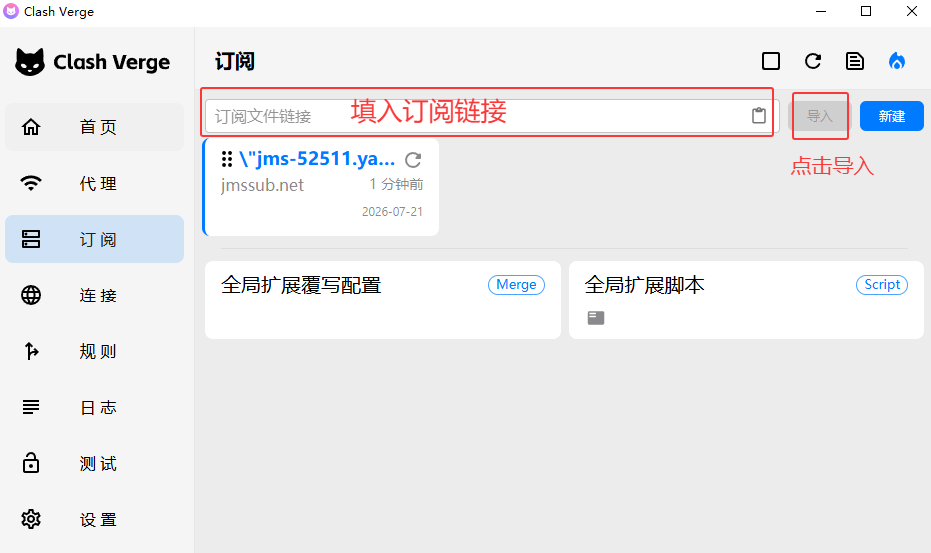931x553 pixels.
Task: Click the 订阅文件链接 input field
Action: (492, 116)
